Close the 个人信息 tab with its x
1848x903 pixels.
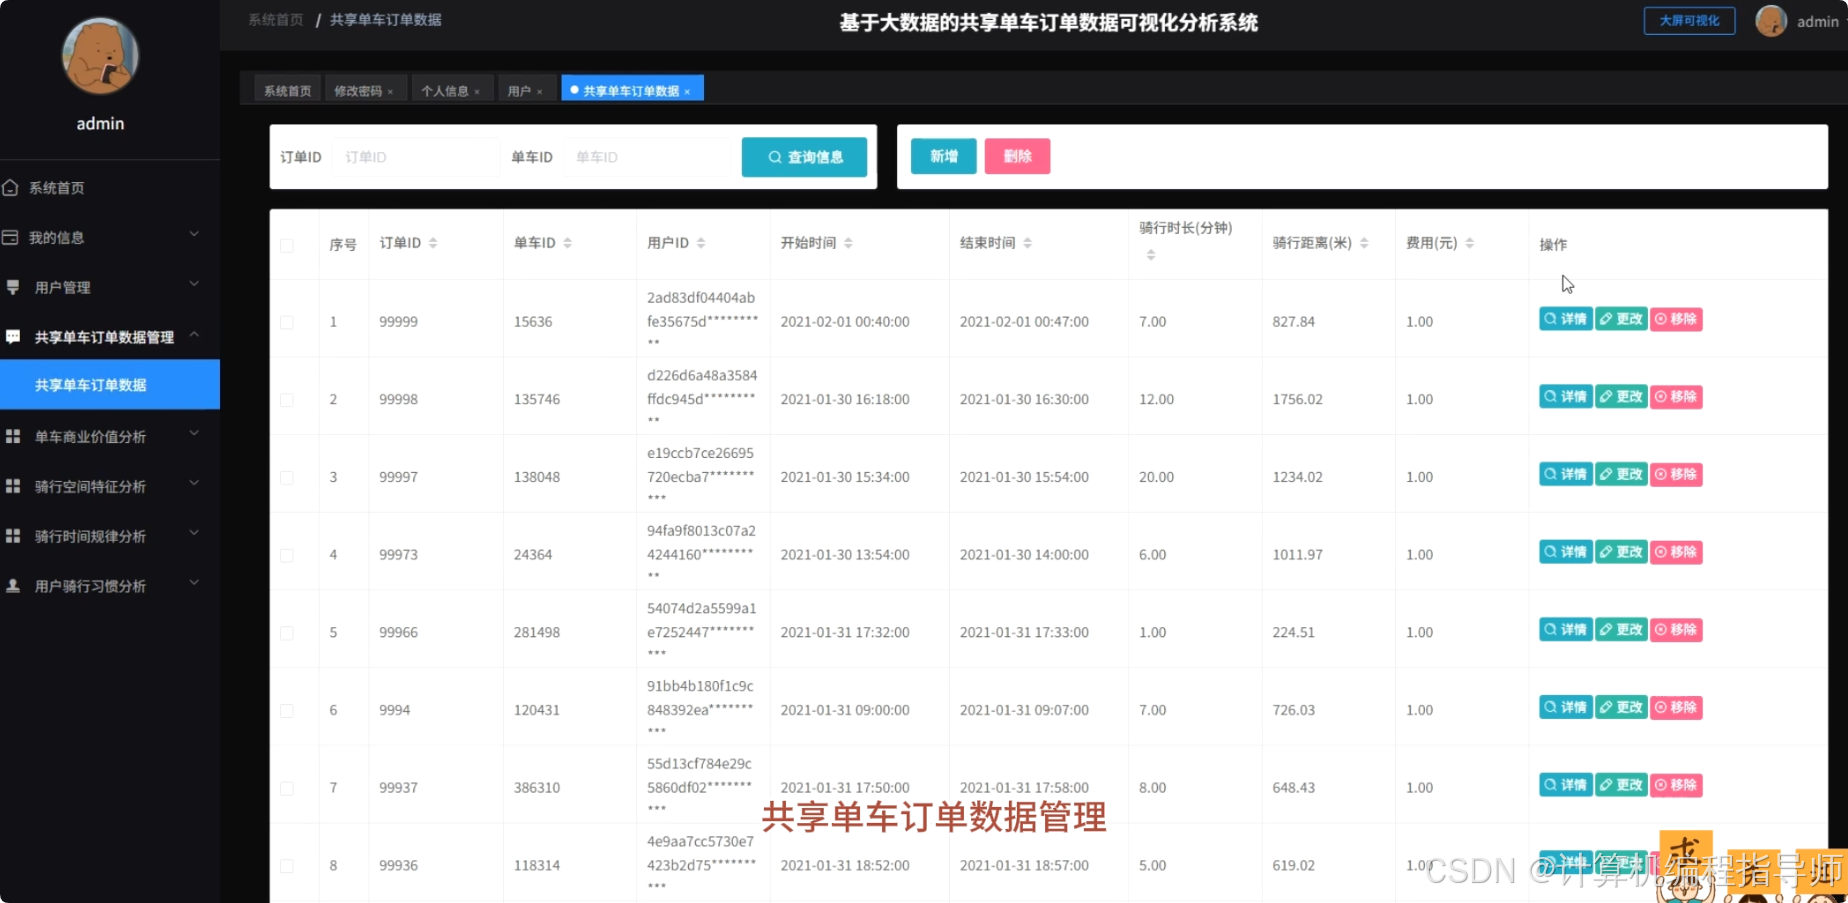(x=477, y=92)
